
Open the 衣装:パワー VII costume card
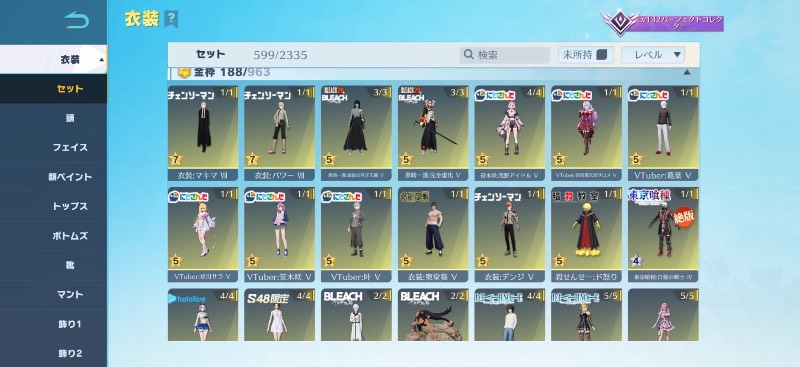point(279,133)
